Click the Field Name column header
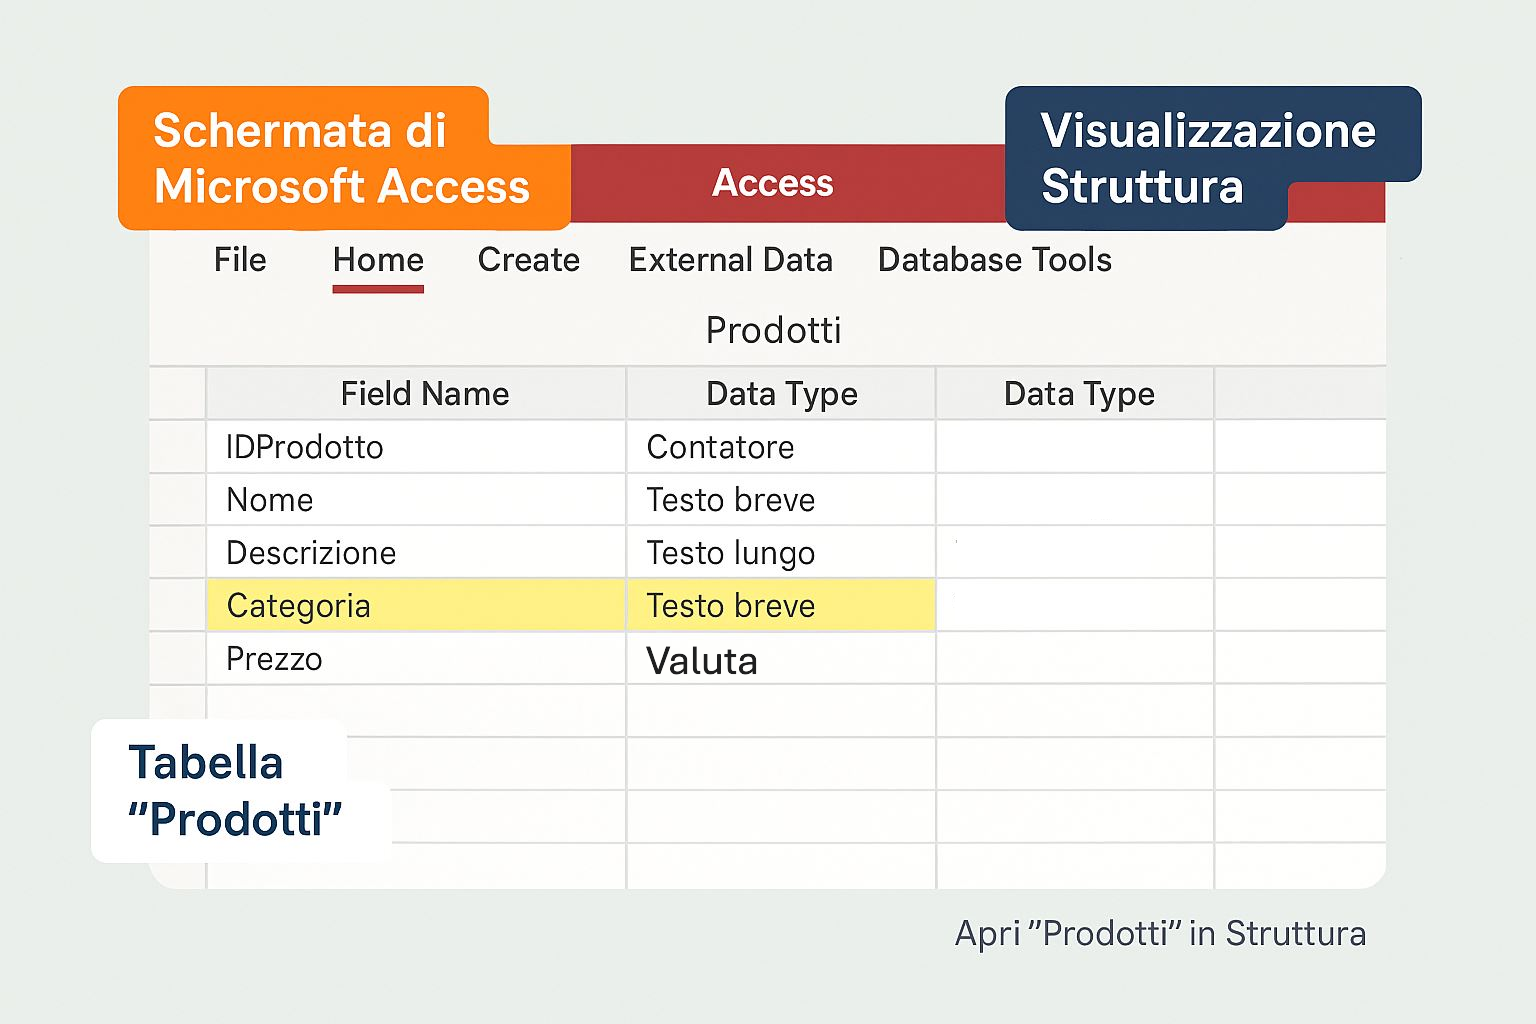Image resolution: width=1536 pixels, height=1024 pixels. [x=424, y=394]
